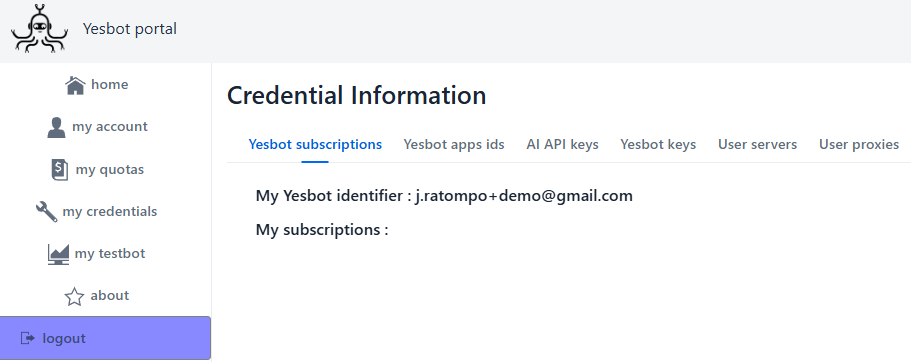The height and width of the screenshot is (362, 911).
Task: Click the home house icon
Action: [x=76, y=85]
